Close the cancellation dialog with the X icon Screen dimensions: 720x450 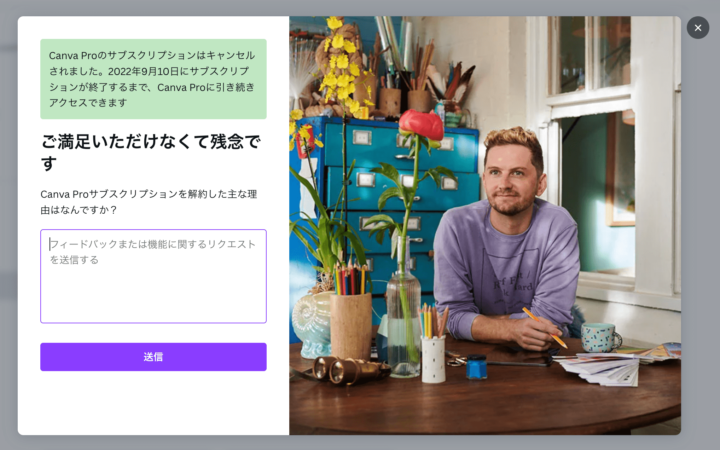coord(698,28)
